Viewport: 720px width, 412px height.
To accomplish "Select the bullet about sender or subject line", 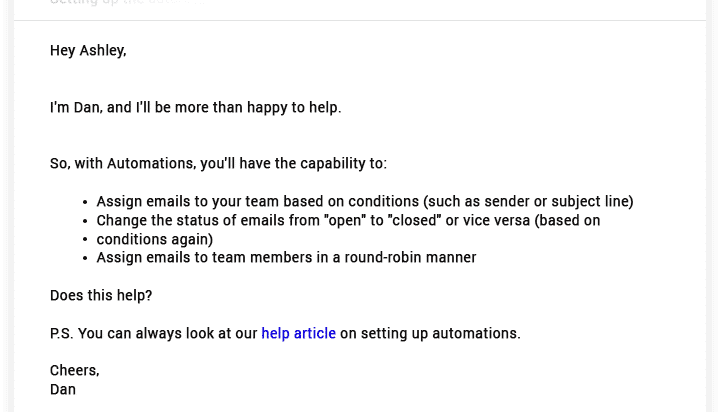I will 365,201.
